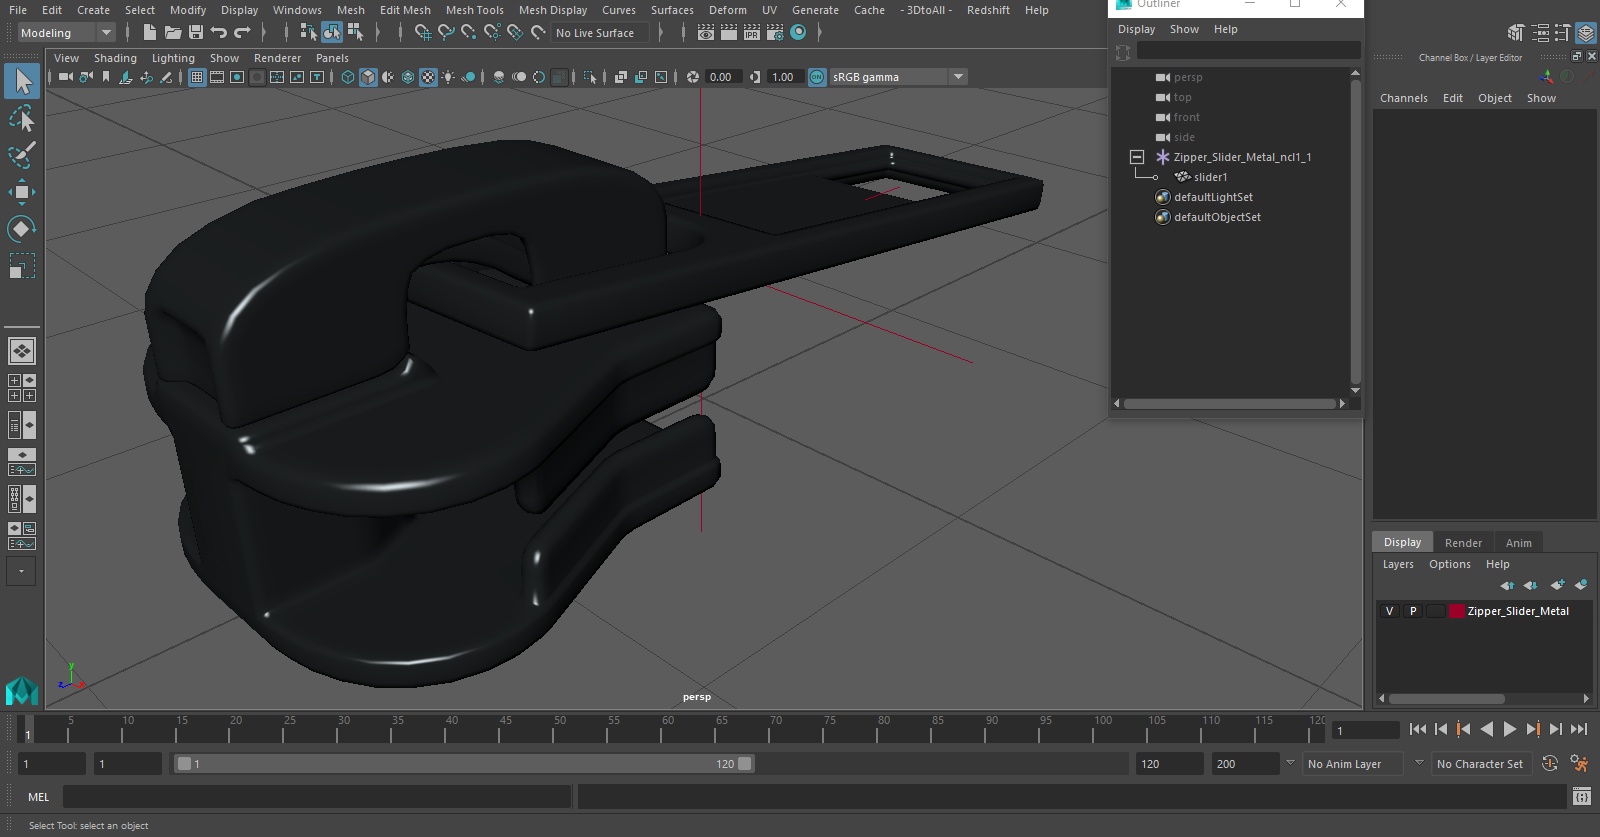Select slider1 in the Outliner
Screen dimensions: 1600x837
[x=1210, y=177]
